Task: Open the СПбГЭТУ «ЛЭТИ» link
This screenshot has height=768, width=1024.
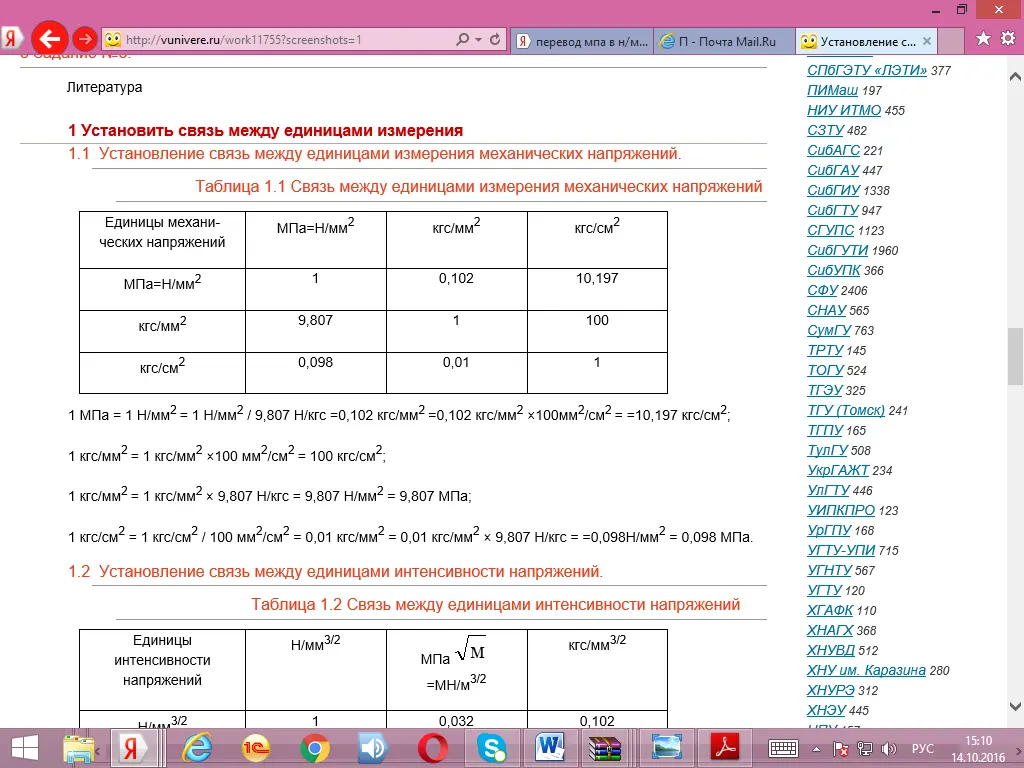Action: 867,70
